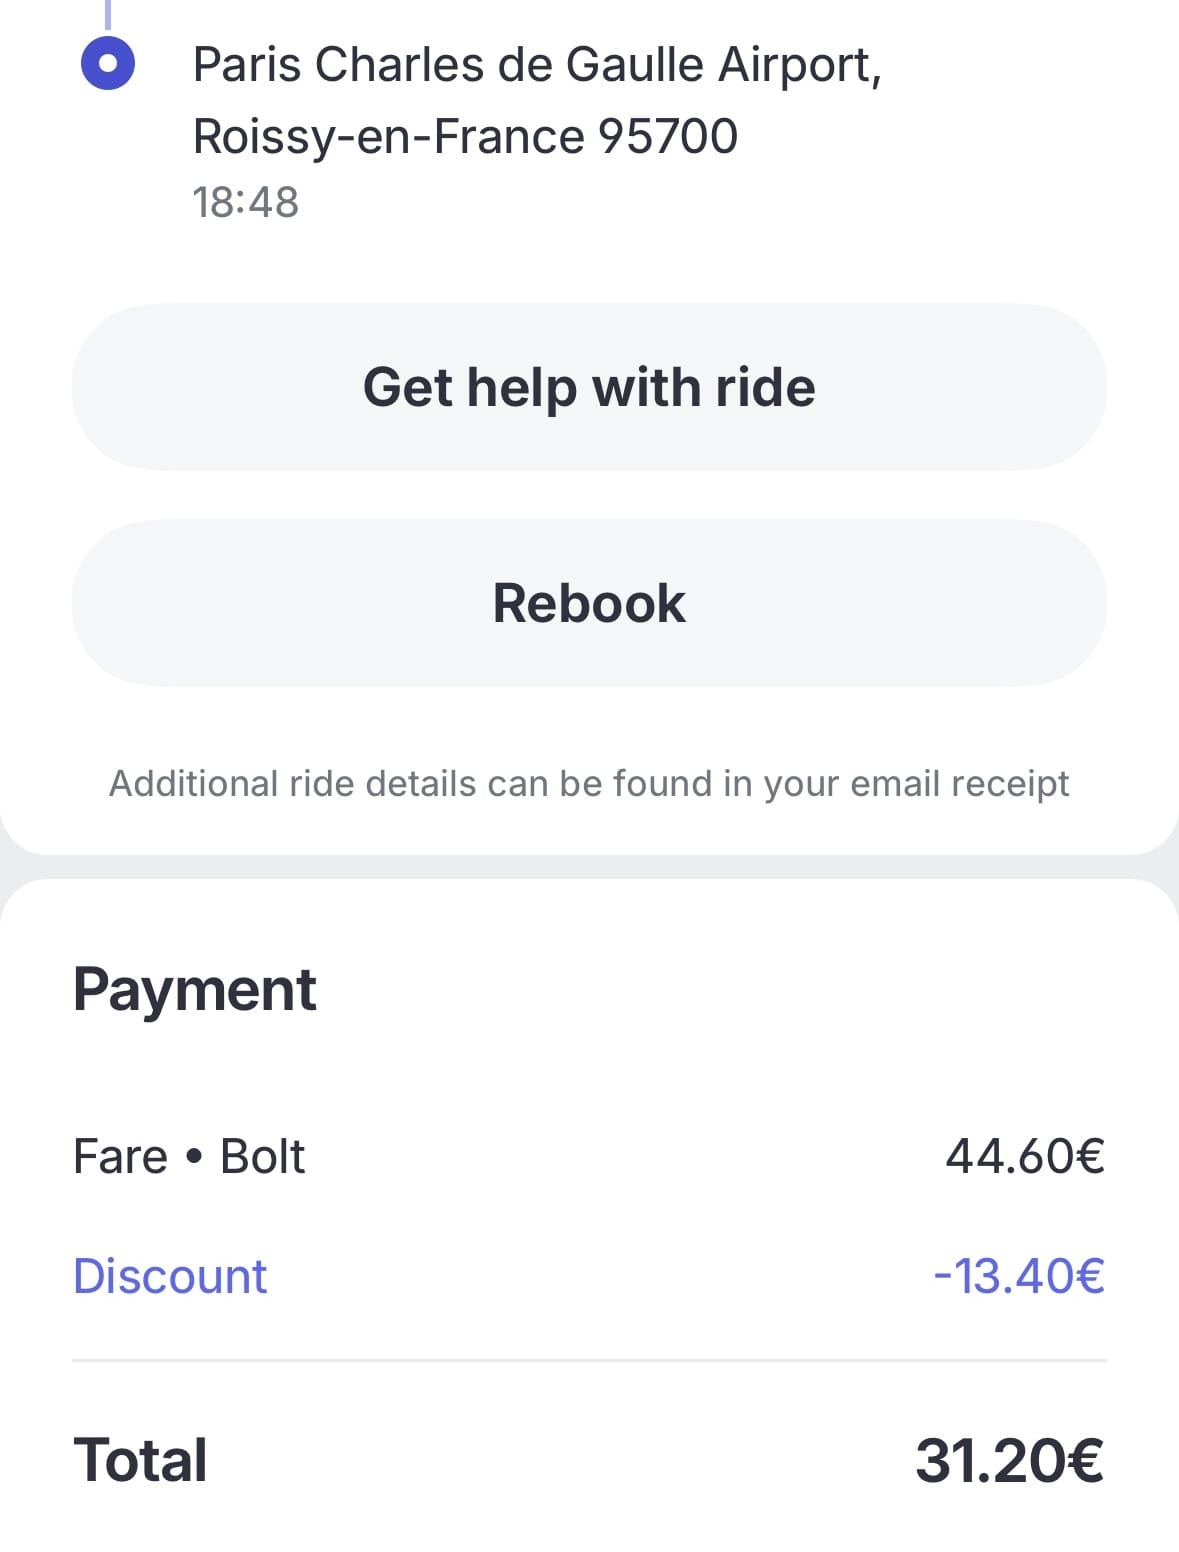Open the blue Discount link
This screenshot has width=1179, height=1552.
170,1277
